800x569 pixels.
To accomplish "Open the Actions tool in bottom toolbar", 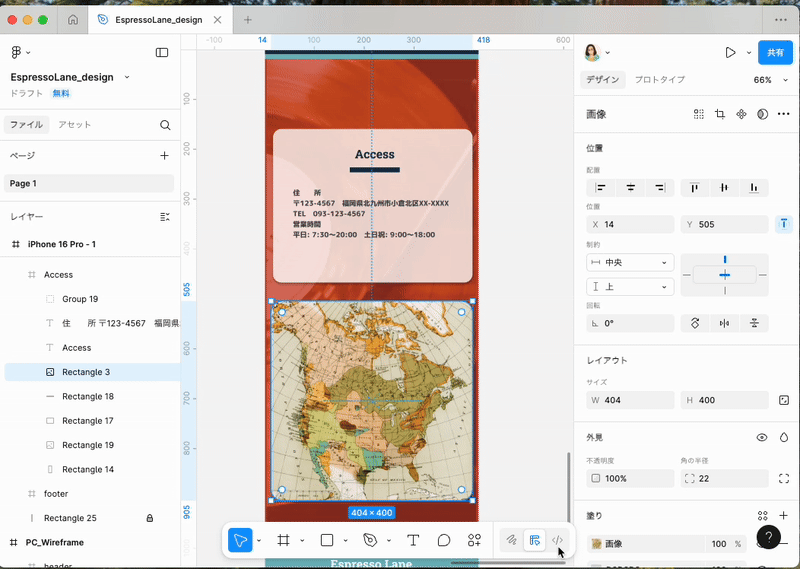I will (475, 540).
